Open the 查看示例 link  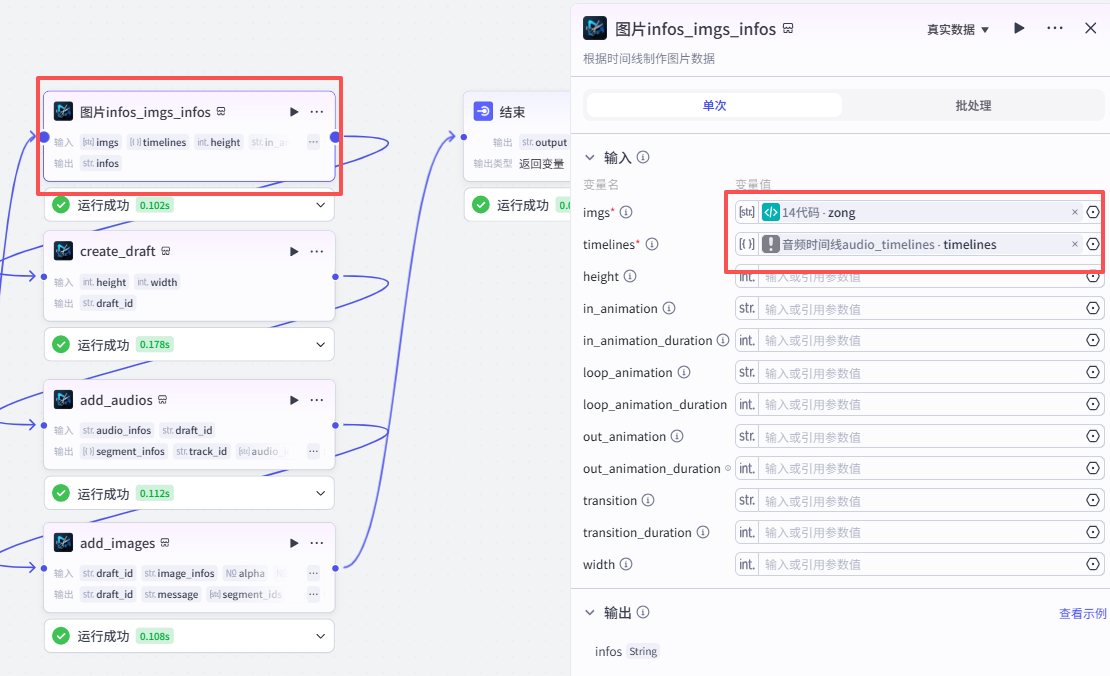1082,614
